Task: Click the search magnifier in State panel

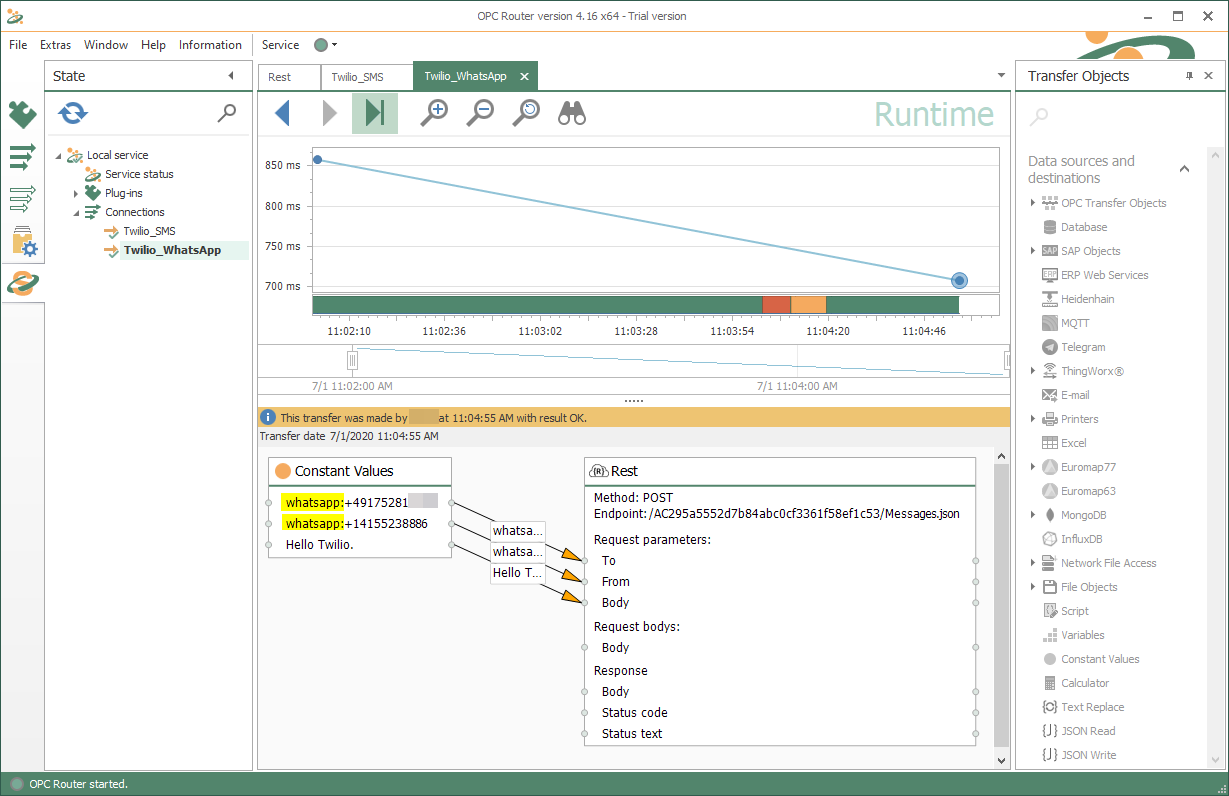Action: coord(227,113)
